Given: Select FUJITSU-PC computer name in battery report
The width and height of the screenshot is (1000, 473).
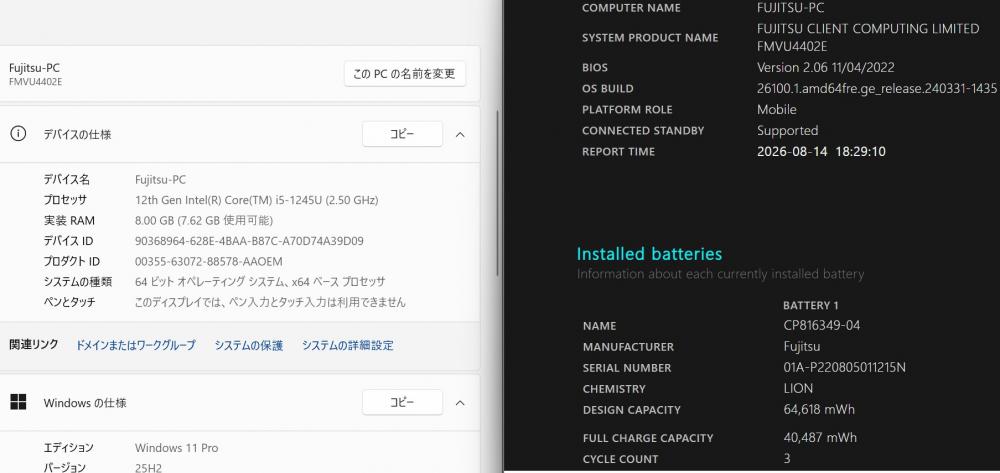Looking at the screenshot, I should tap(789, 8).
